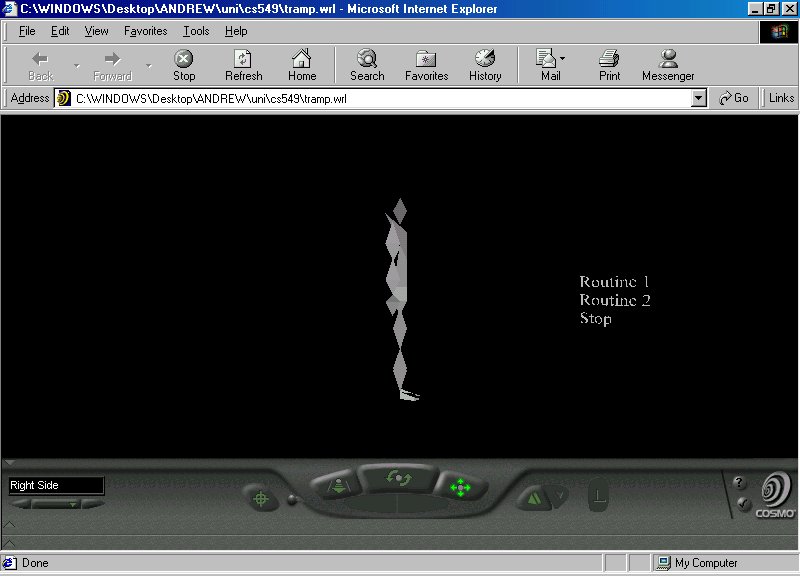Go to the Home page

[x=302, y=65]
